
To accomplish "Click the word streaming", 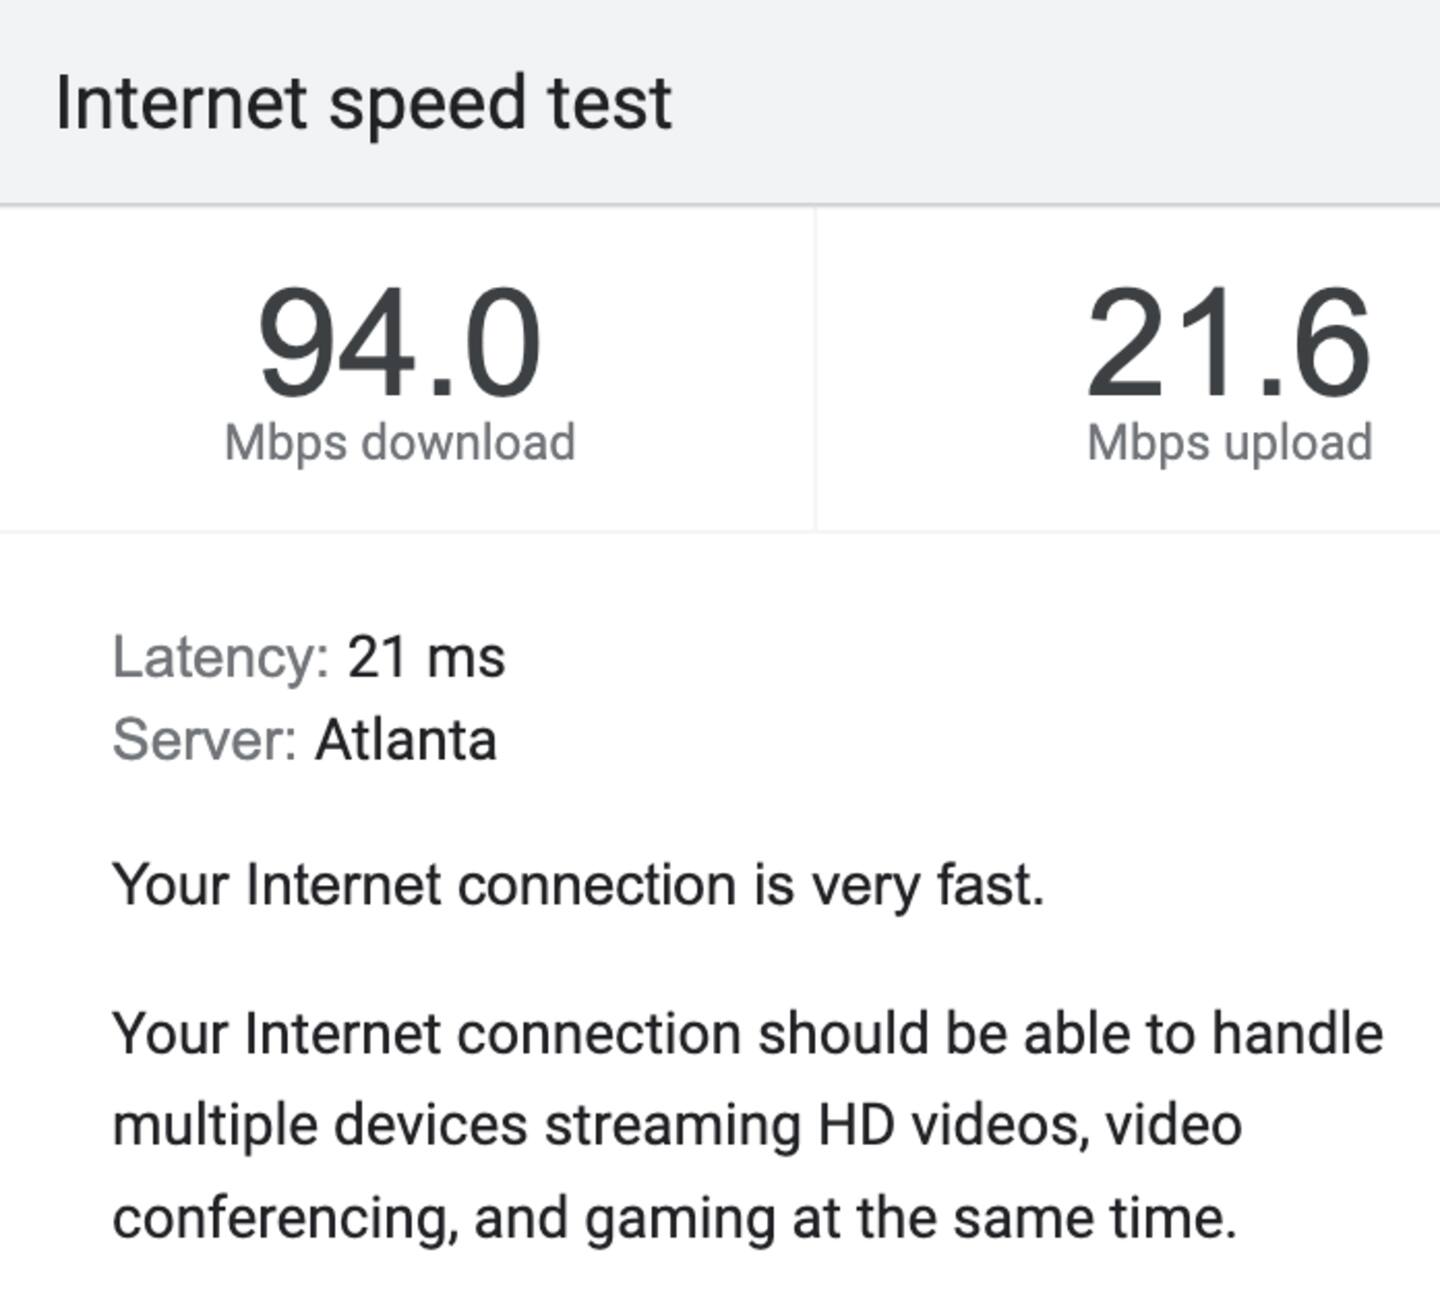I will tap(672, 1126).
